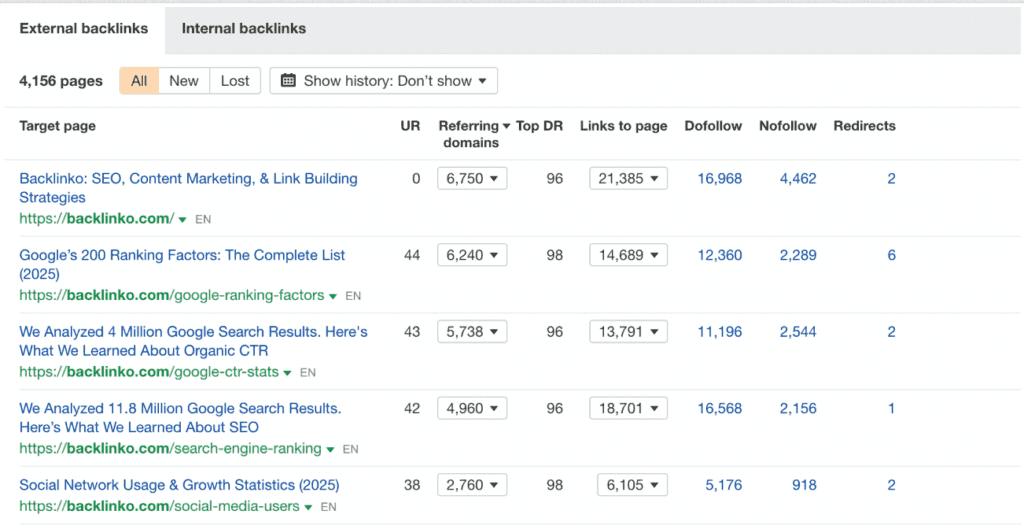Click the 12,360 dofollow count
The height and width of the screenshot is (529, 1024).
click(x=720, y=255)
